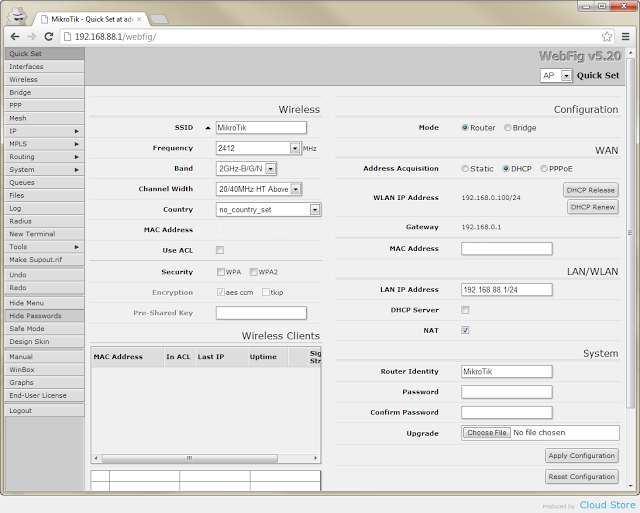Toggle the NAT checkbox
The height and width of the screenshot is (513, 640).
pos(465,330)
